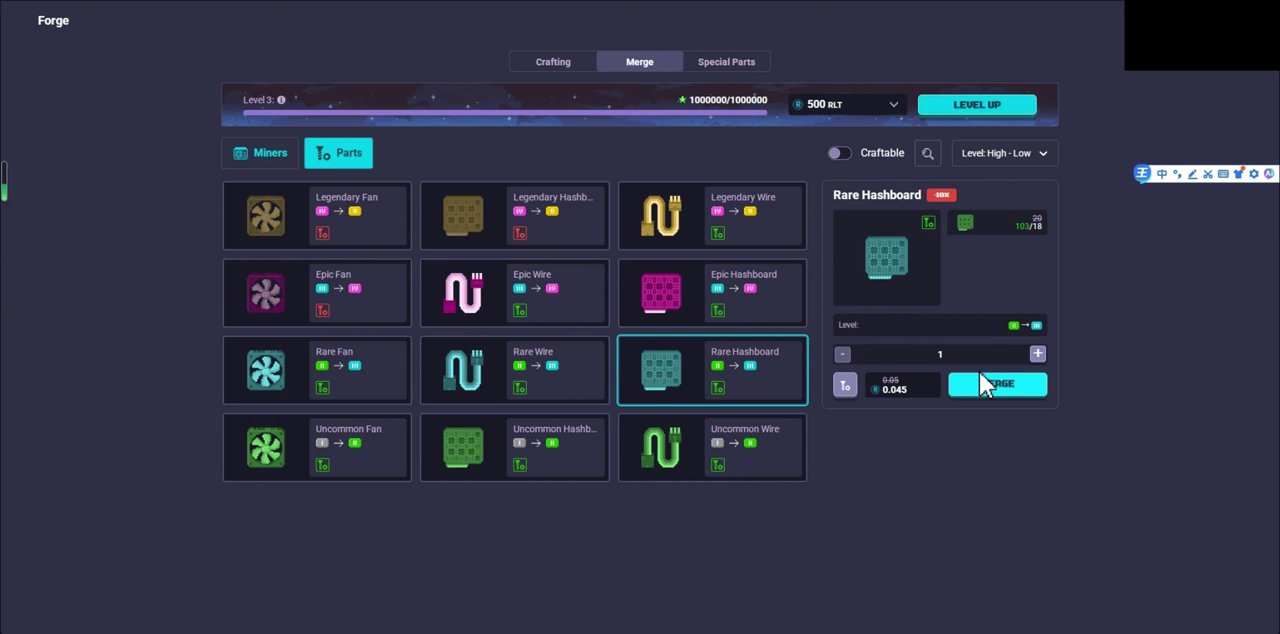
Task: Click the Level row in detail panel
Action: [x=940, y=325]
